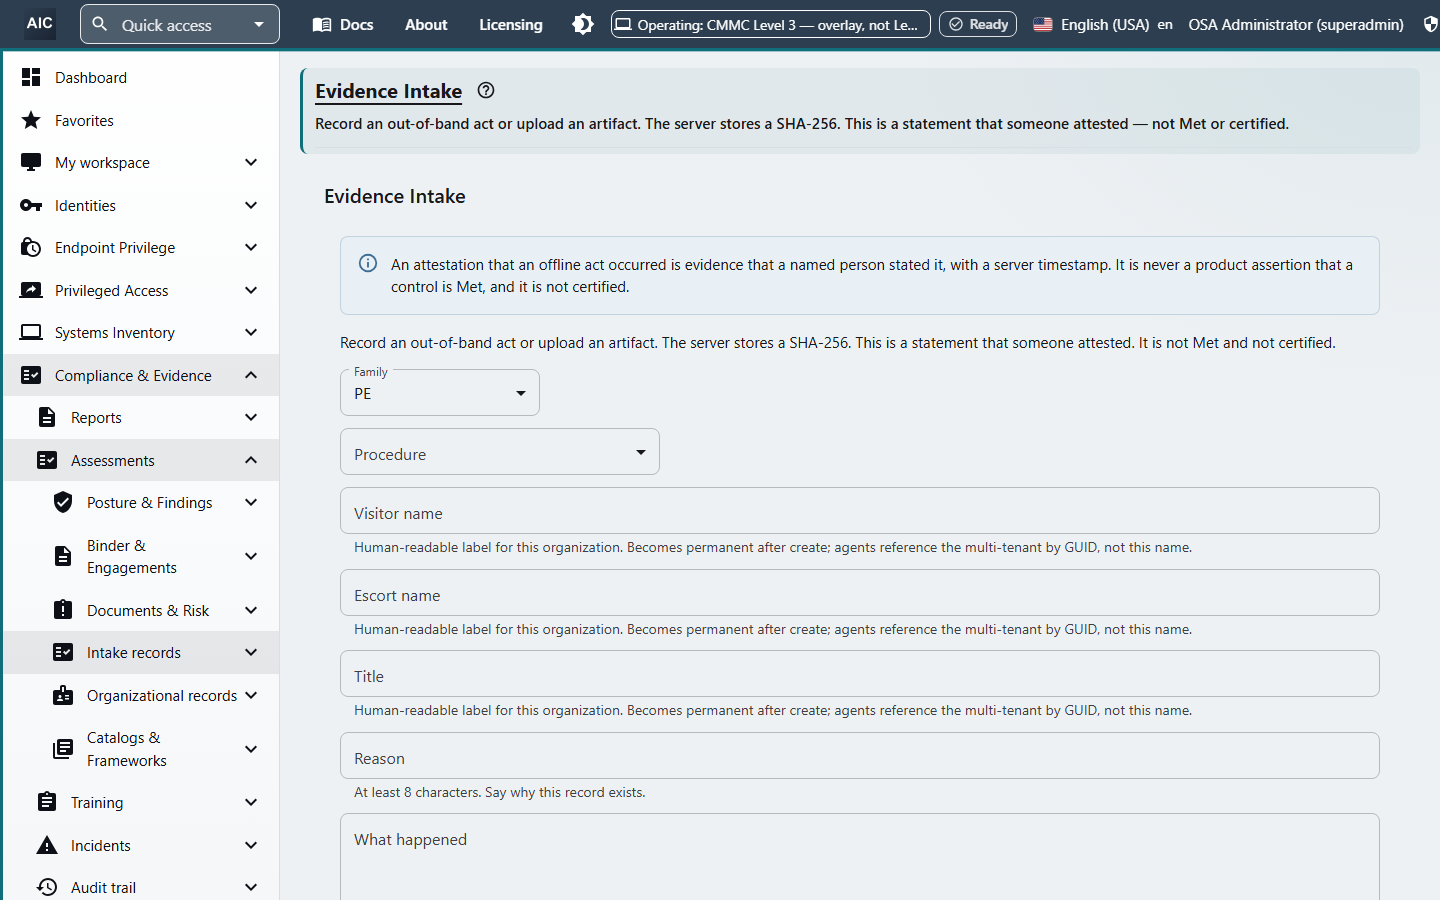1440x900 pixels.
Task: Click the Endpoint Privilege clock icon
Action: pyautogui.click(x=31, y=247)
